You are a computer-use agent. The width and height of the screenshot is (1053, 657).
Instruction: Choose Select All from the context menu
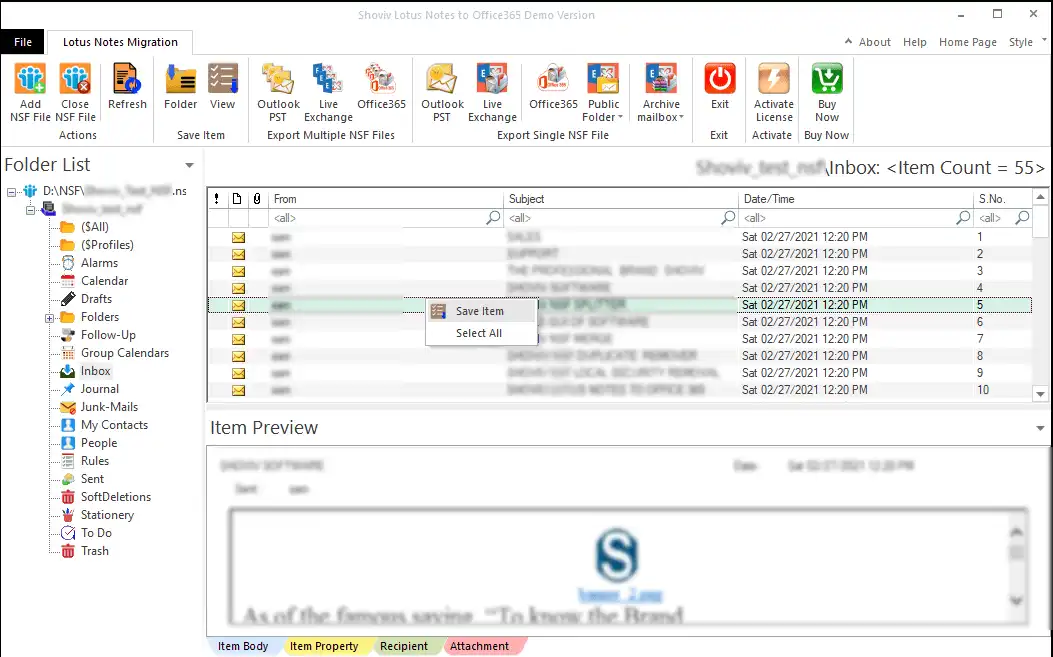click(x=481, y=333)
